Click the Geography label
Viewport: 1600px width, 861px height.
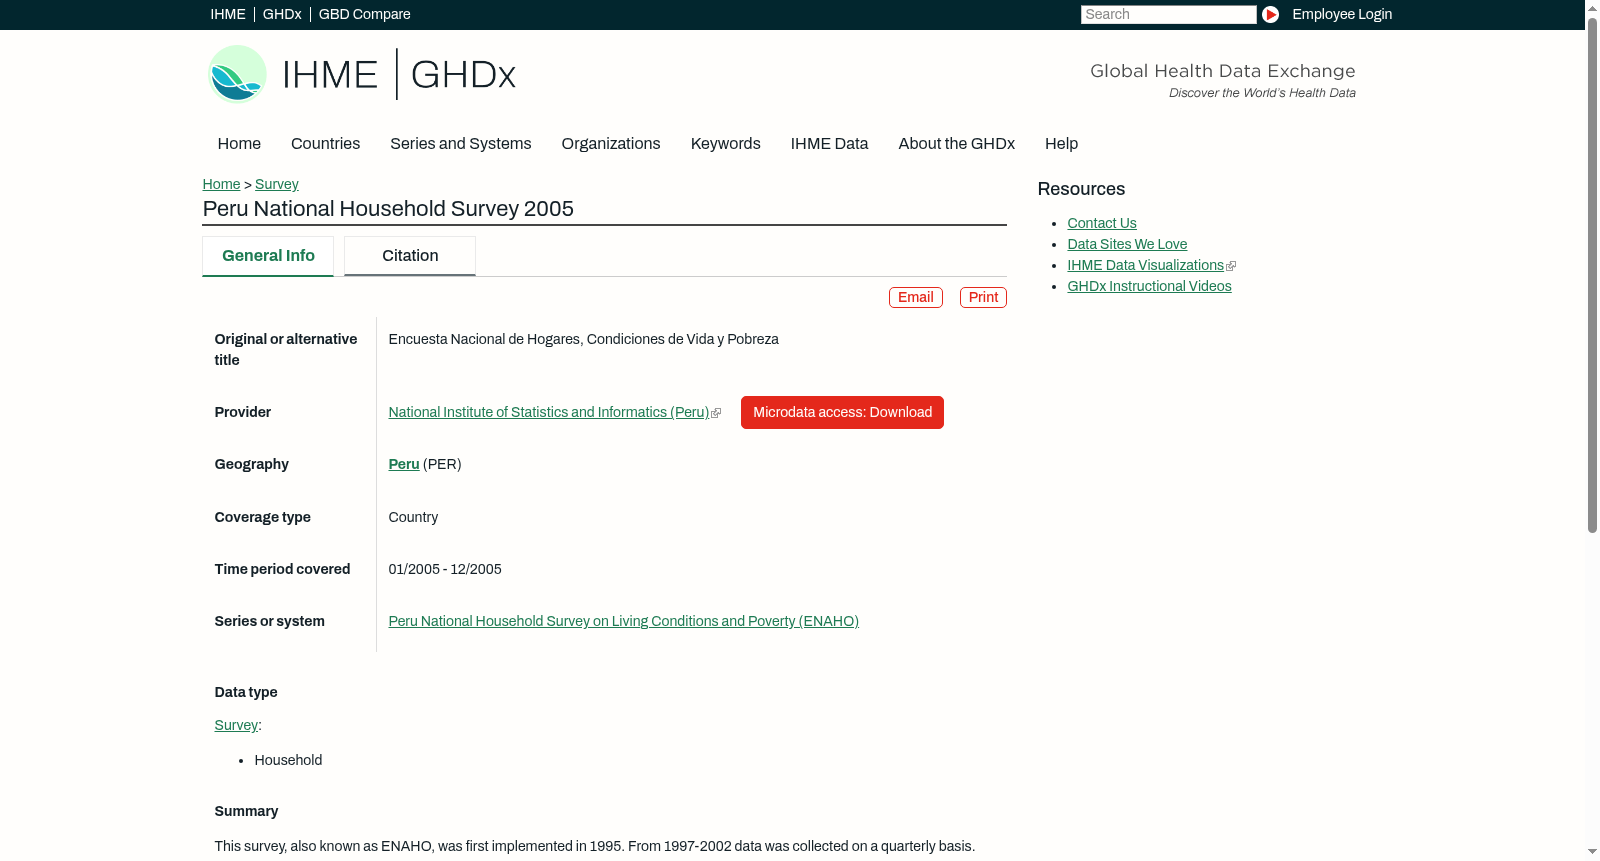click(x=251, y=464)
